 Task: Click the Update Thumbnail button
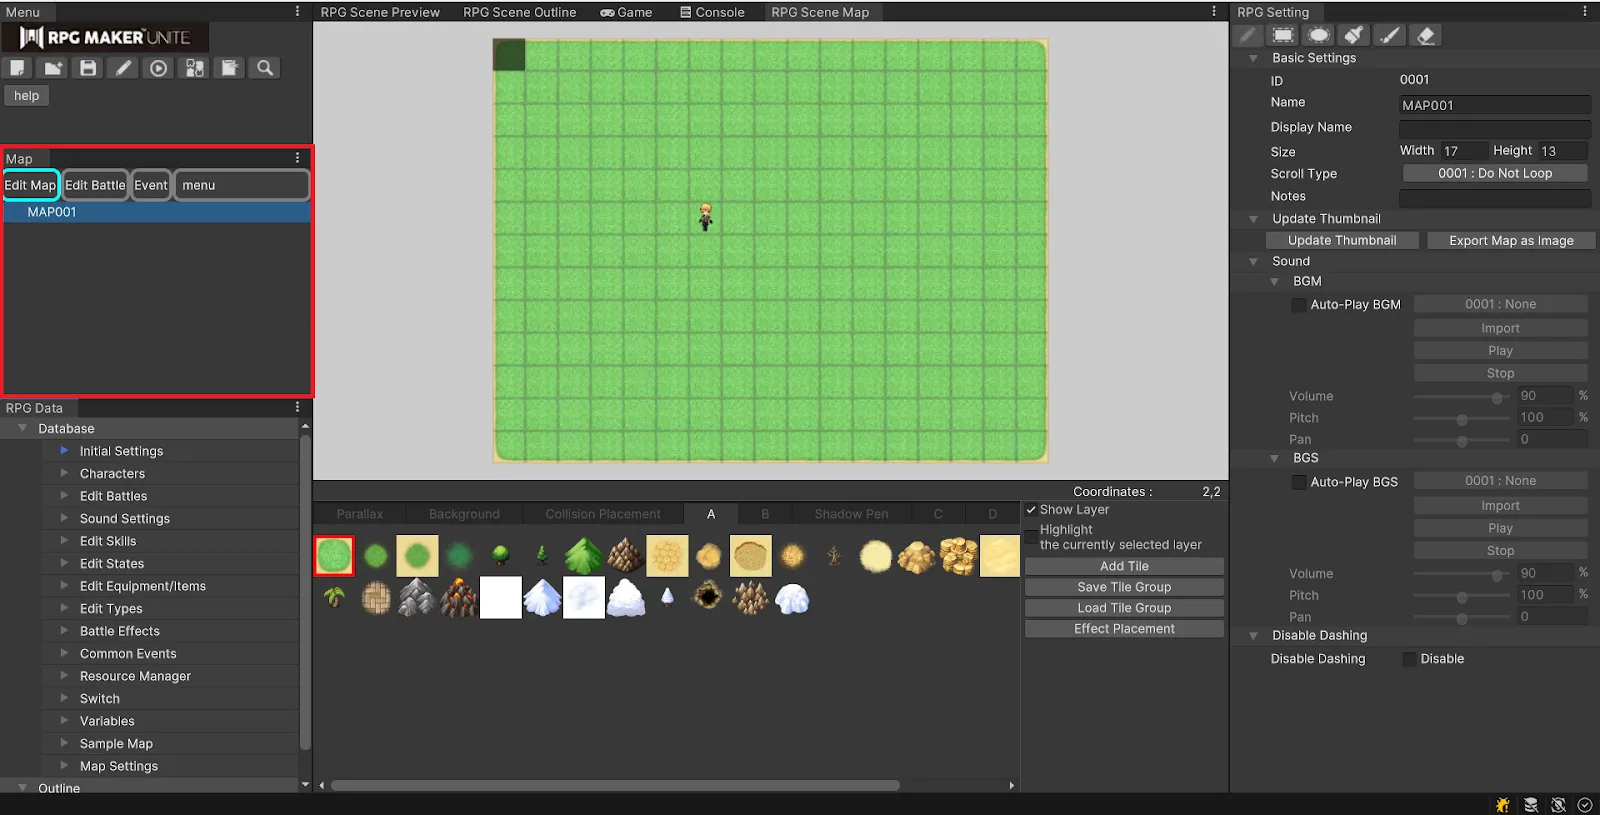pyautogui.click(x=1341, y=241)
